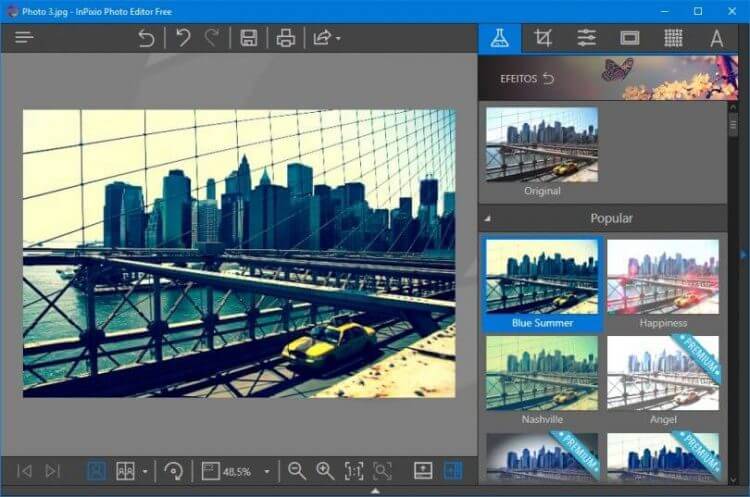The image size is (750, 497).
Task: Open share options dropdown arrow
Action: click(338, 39)
